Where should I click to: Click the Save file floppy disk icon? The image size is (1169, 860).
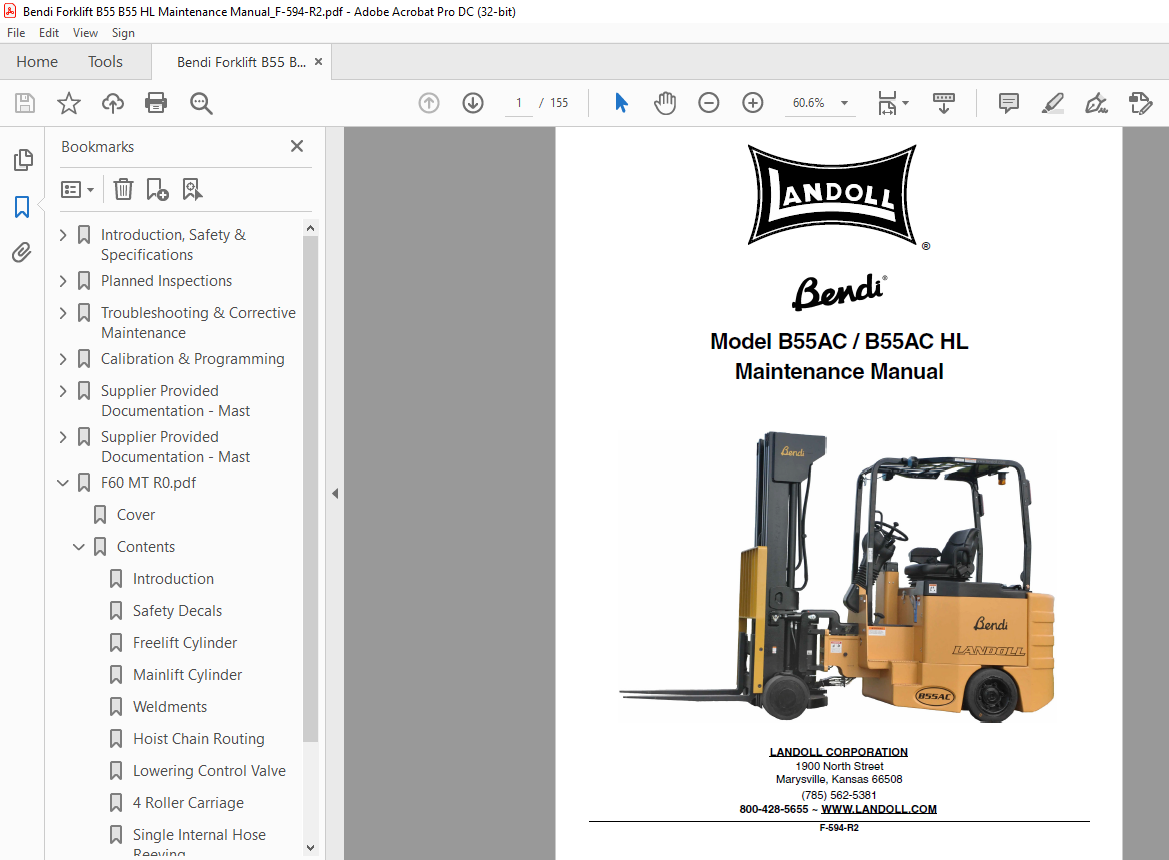tap(25, 103)
